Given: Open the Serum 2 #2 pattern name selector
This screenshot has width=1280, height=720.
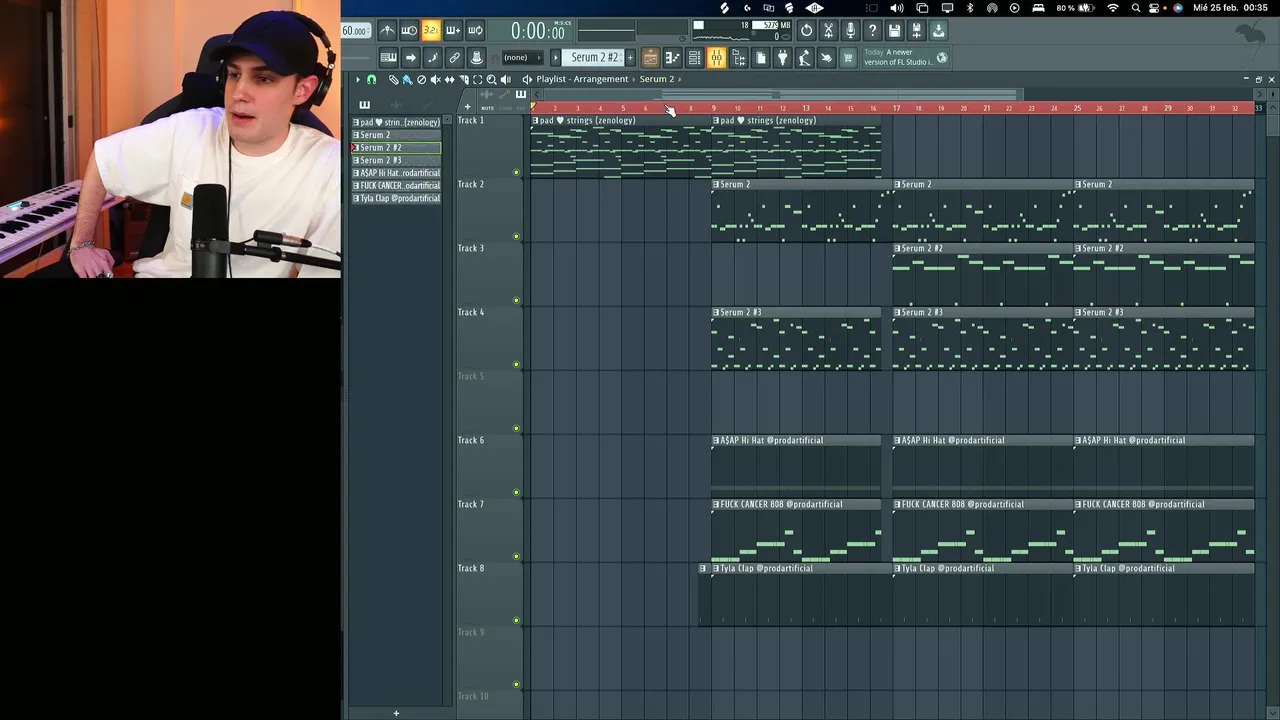Looking at the screenshot, I should coord(594,58).
